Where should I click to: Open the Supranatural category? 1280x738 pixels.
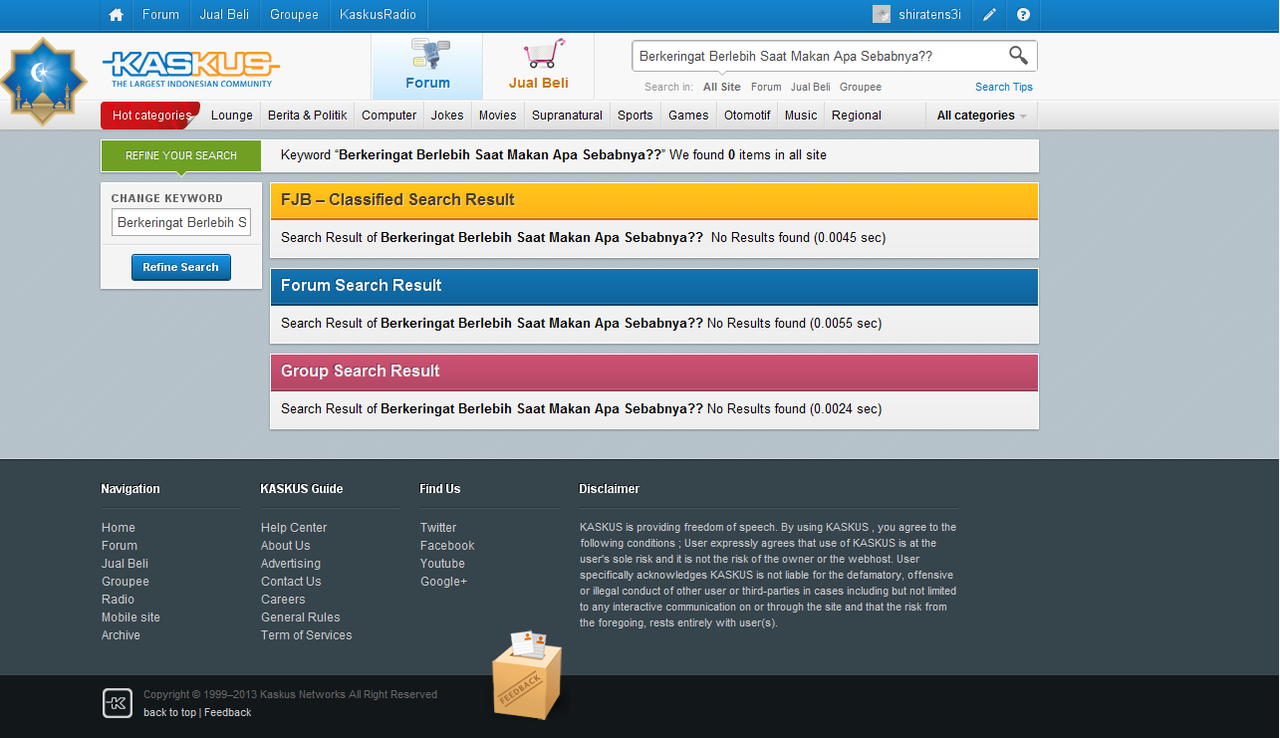click(567, 115)
